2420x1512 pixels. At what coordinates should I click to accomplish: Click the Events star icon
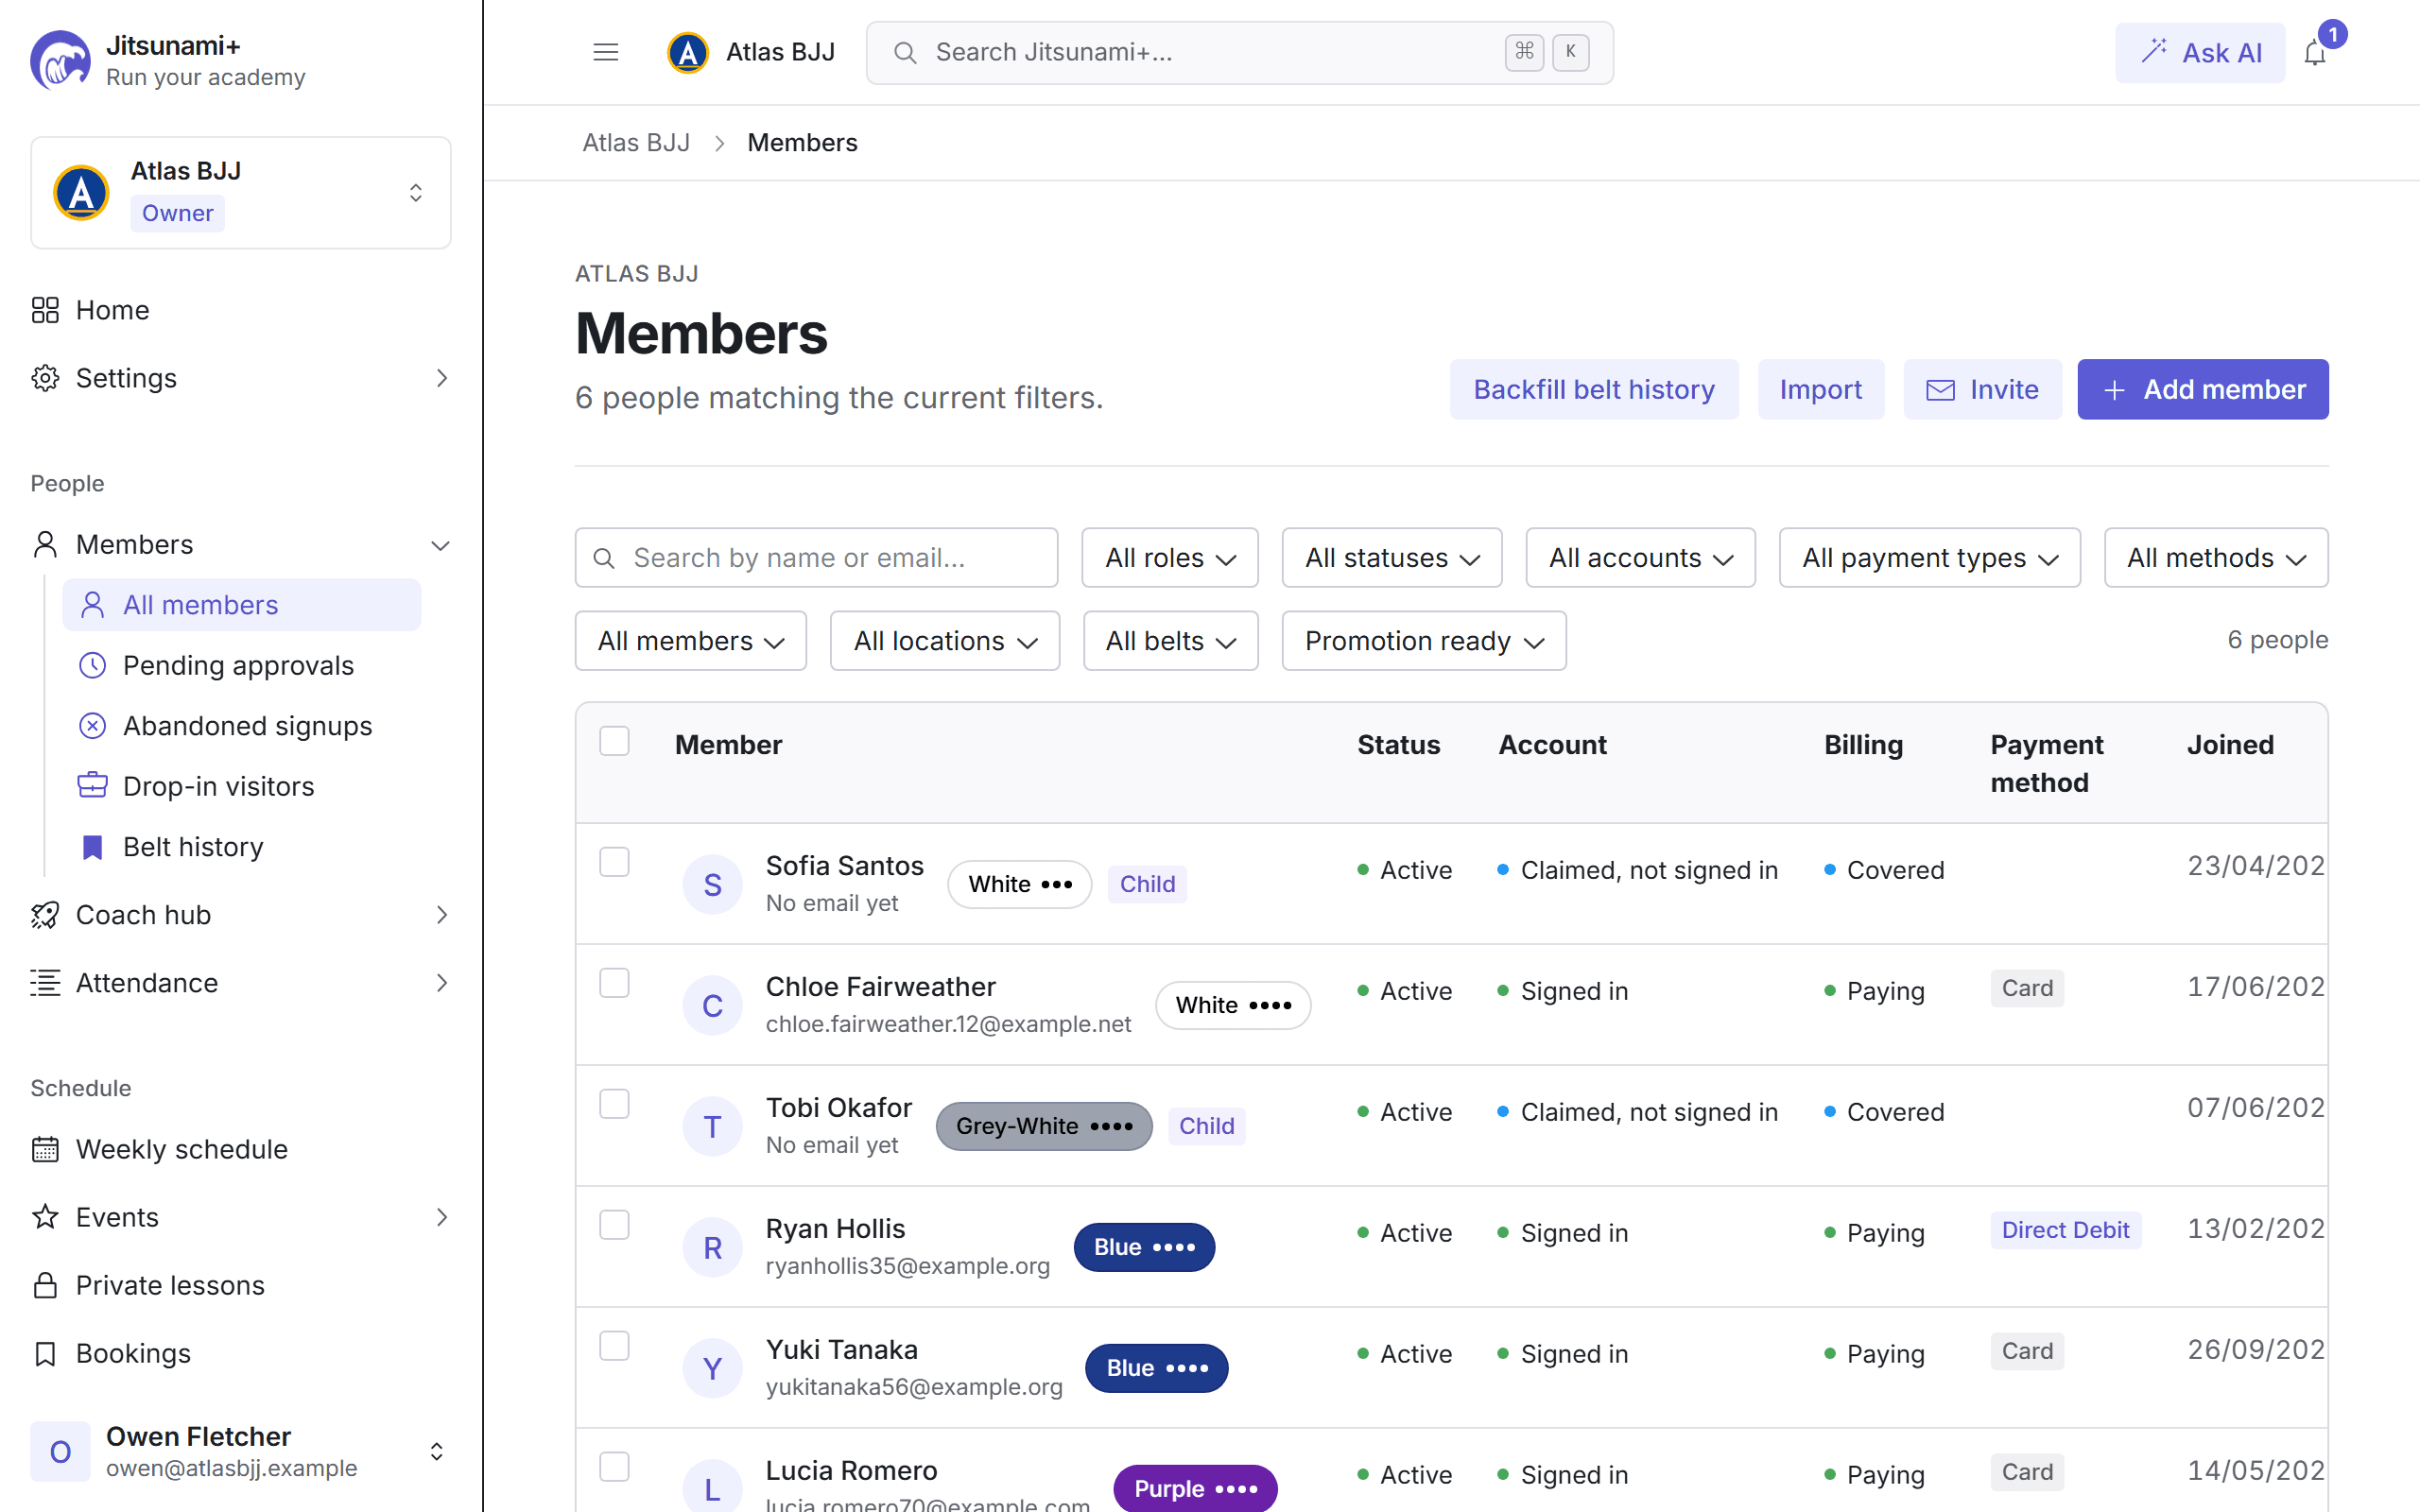coord(45,1217)
